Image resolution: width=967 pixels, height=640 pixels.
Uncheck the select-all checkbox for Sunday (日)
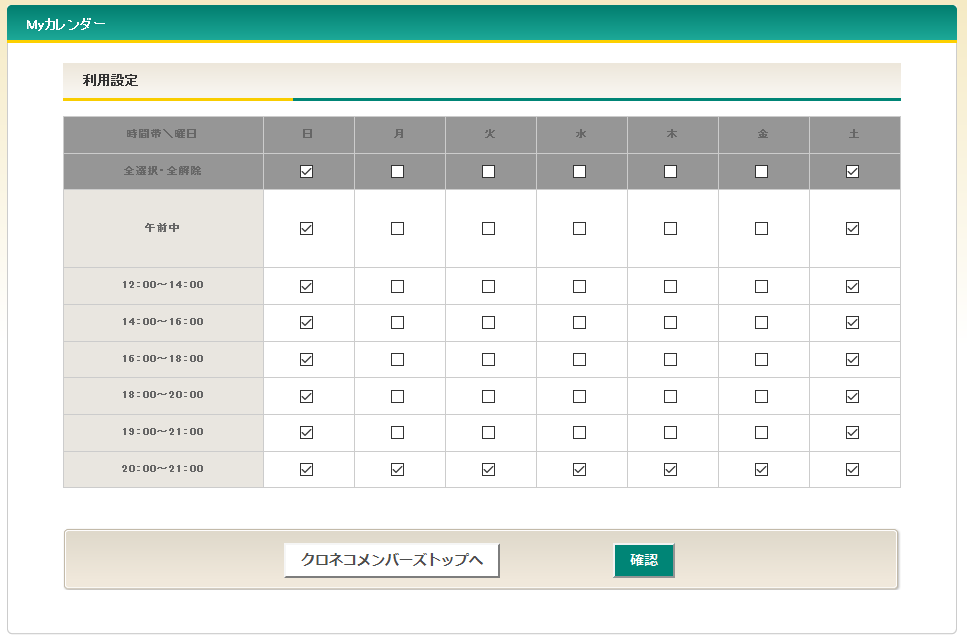click(x=307, y=171)
